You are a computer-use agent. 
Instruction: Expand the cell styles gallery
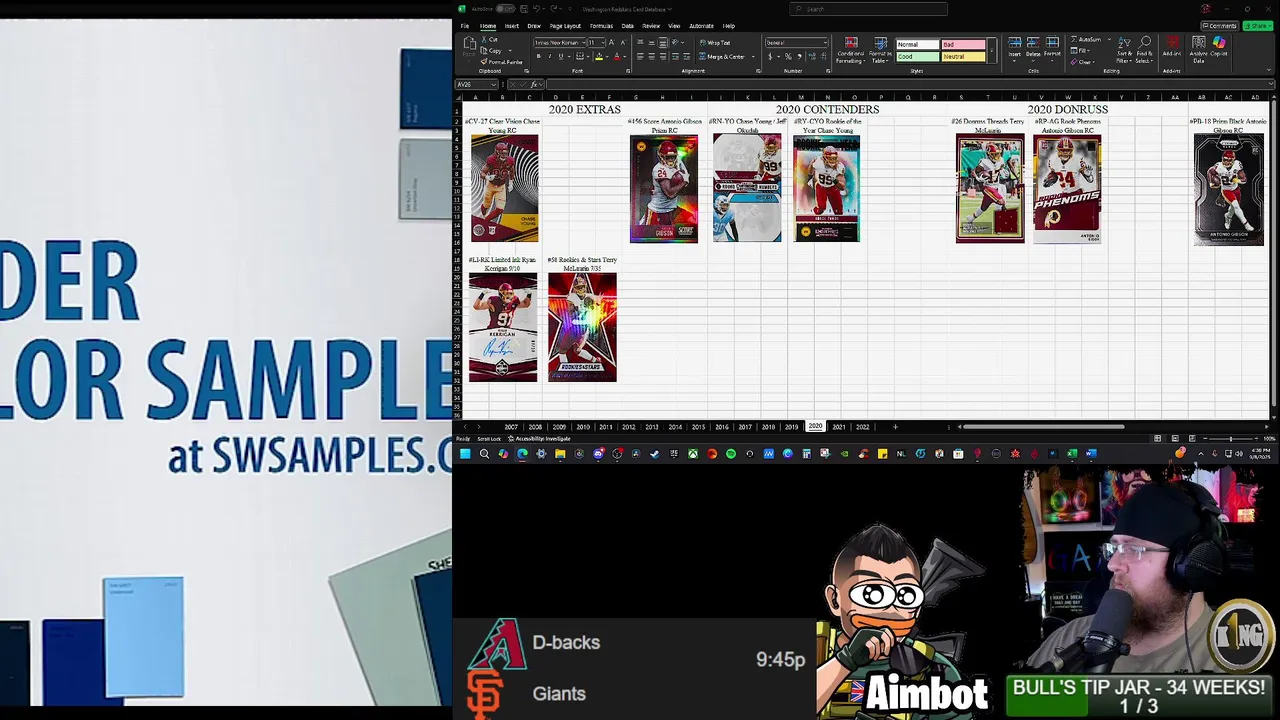(992, 51)
